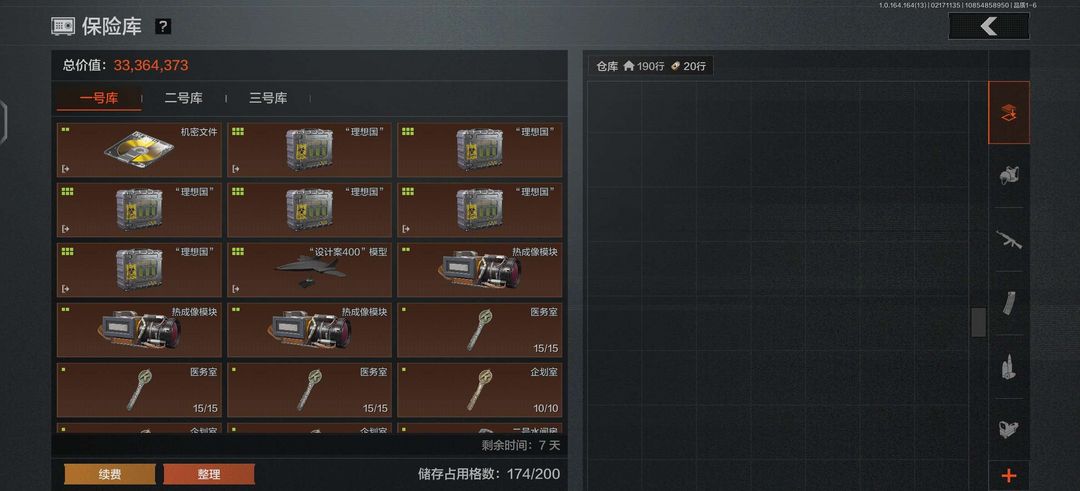Click the orange plus add icon

click(1008, 475)
